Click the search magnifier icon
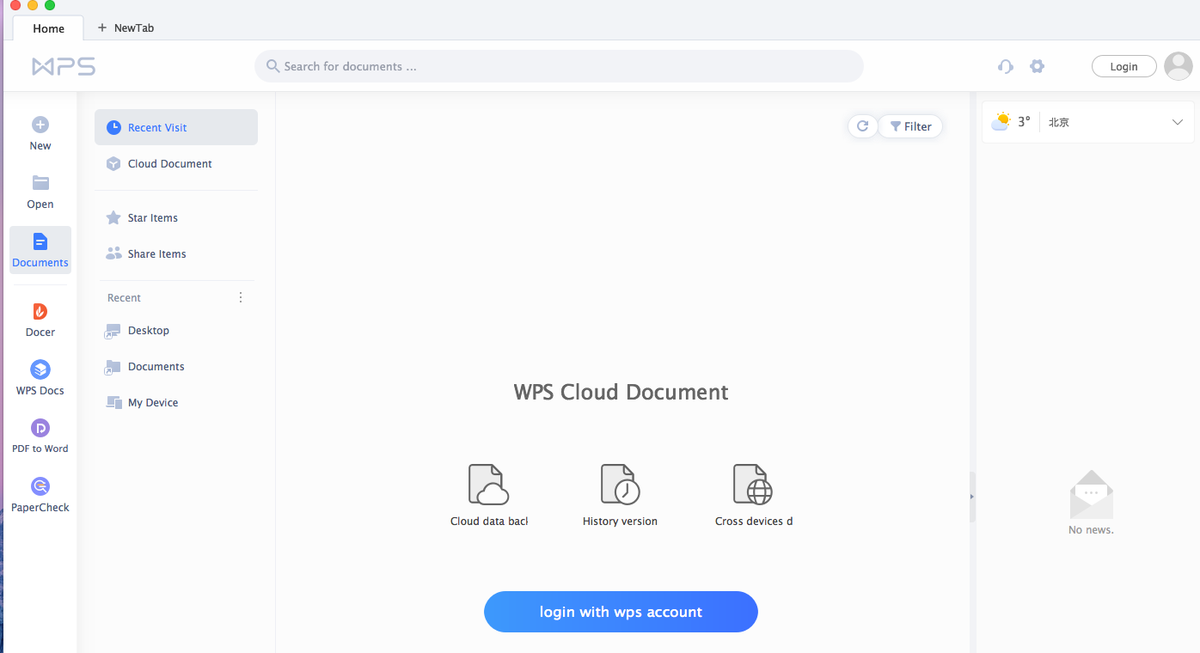Viewport: 1200px width, 653px height. [273, 66]
